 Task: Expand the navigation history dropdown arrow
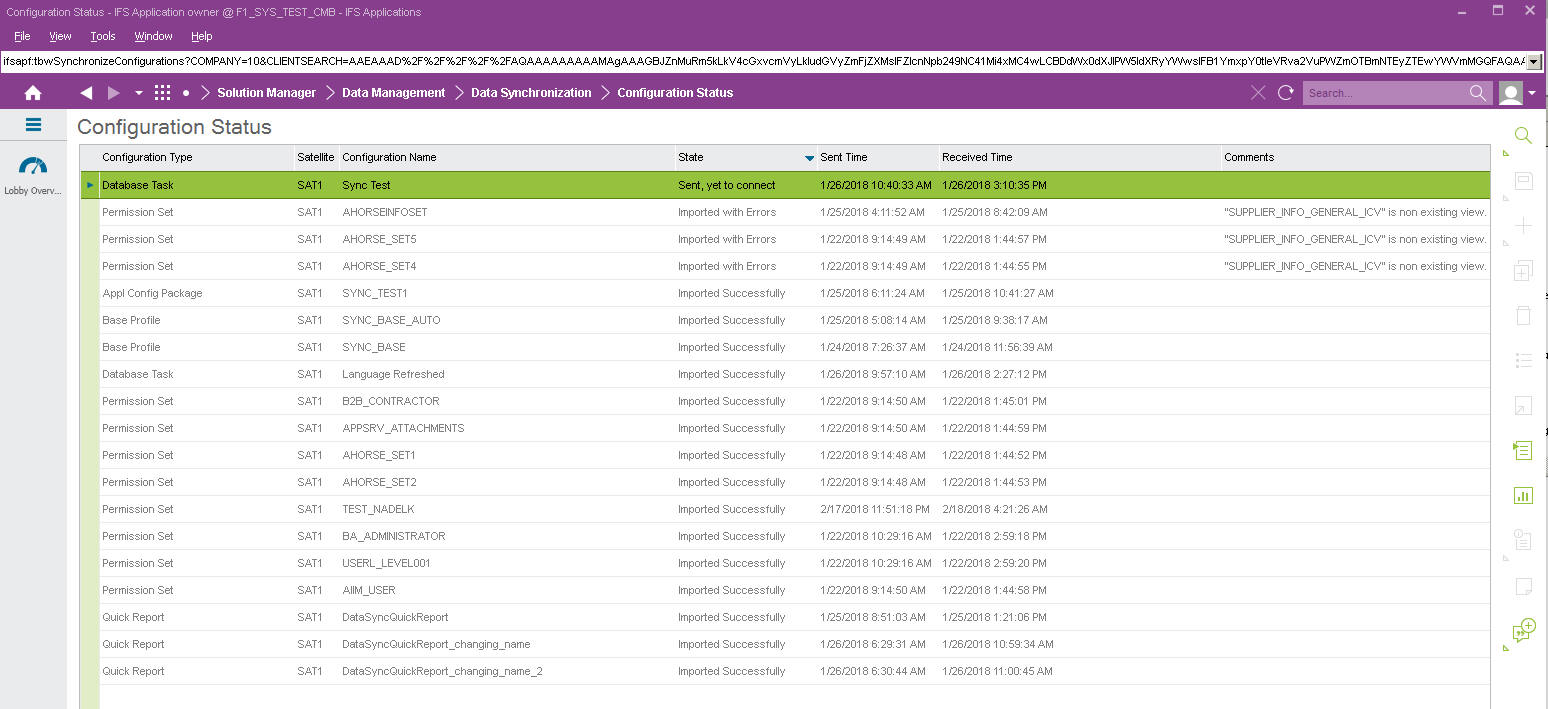click(x=138, y=93)
